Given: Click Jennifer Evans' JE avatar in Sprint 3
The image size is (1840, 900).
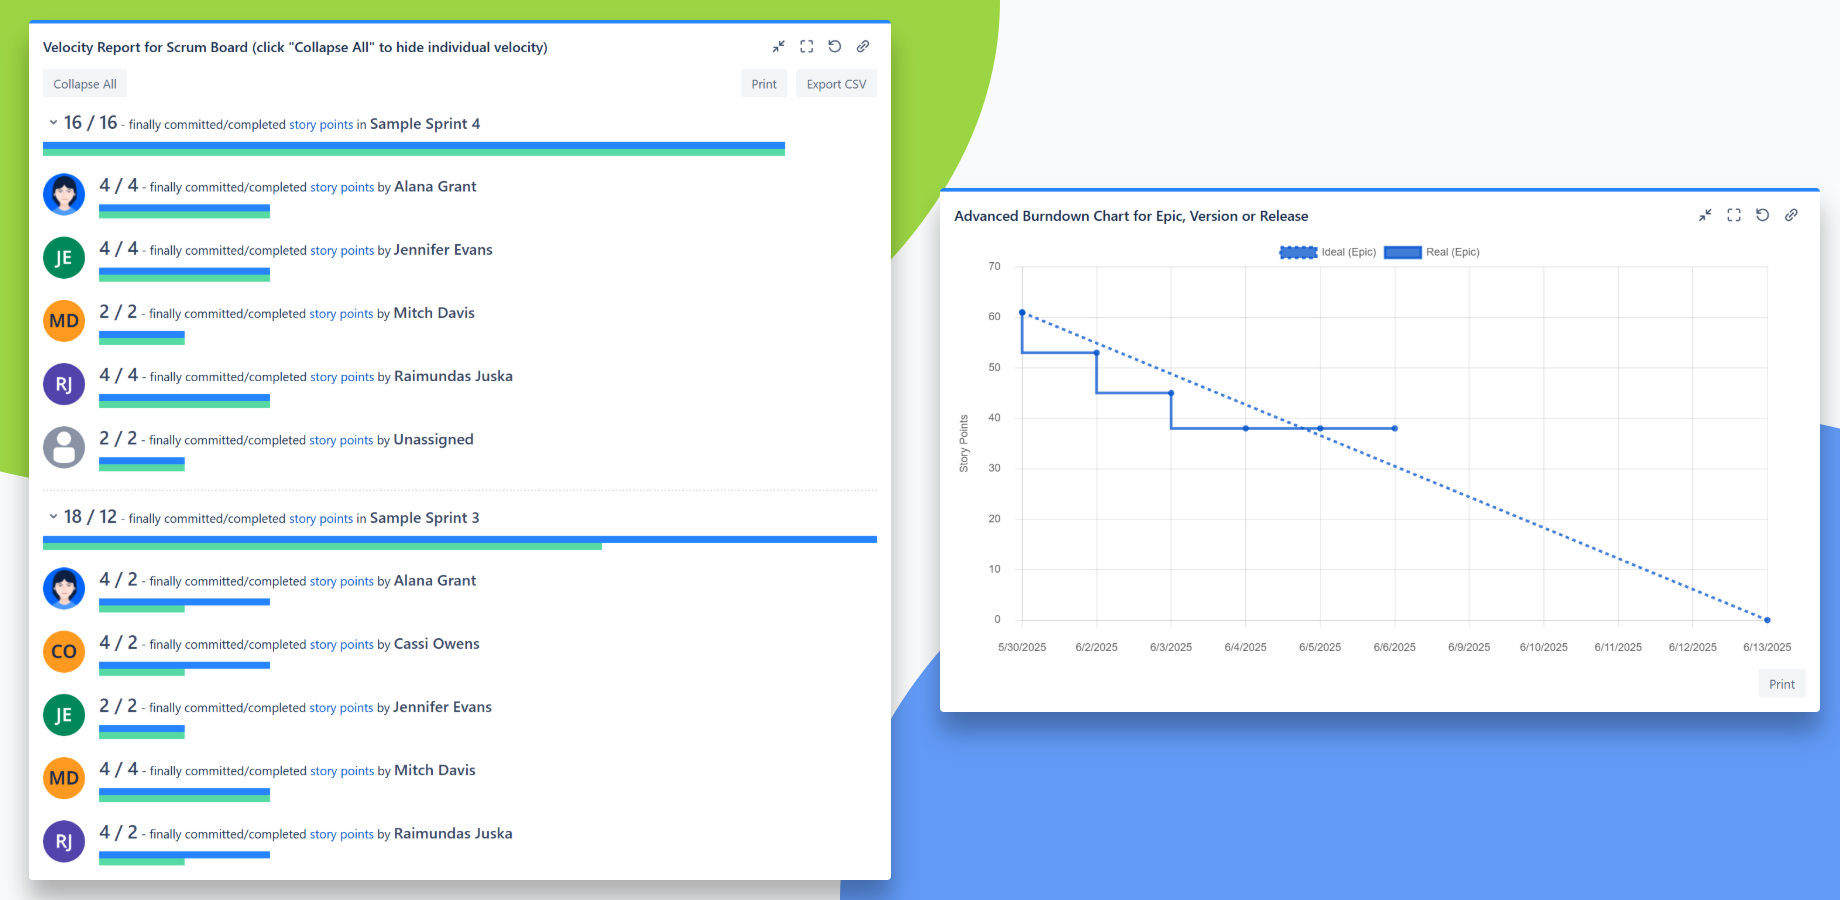Looking at the screenshot, I should click(x=64, y=715).
